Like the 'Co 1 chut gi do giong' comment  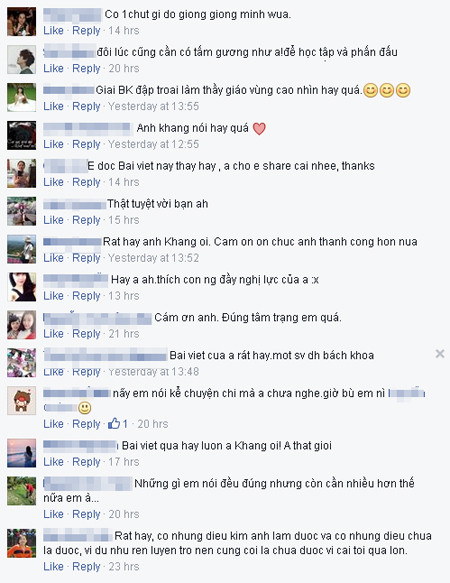tap(53, 30)
